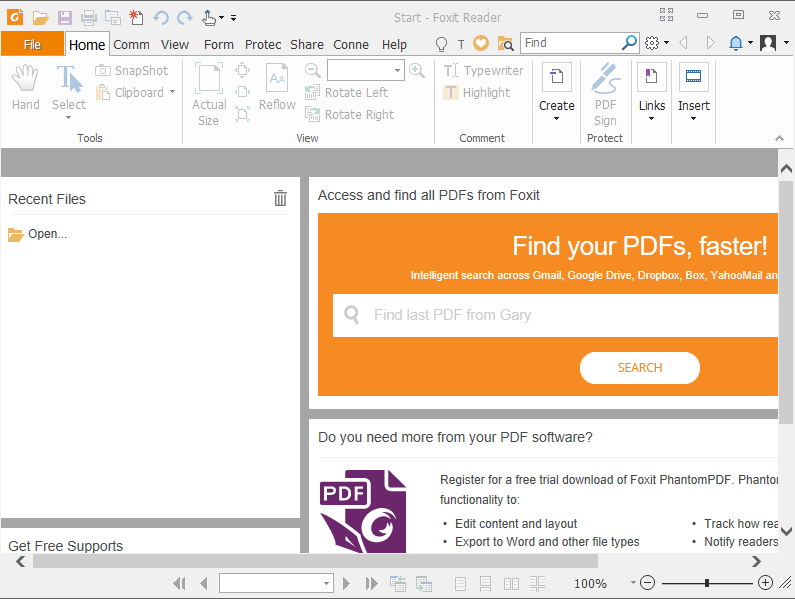Open the File menu
Screen dimensions: 795x599
[x=32, y=44]
